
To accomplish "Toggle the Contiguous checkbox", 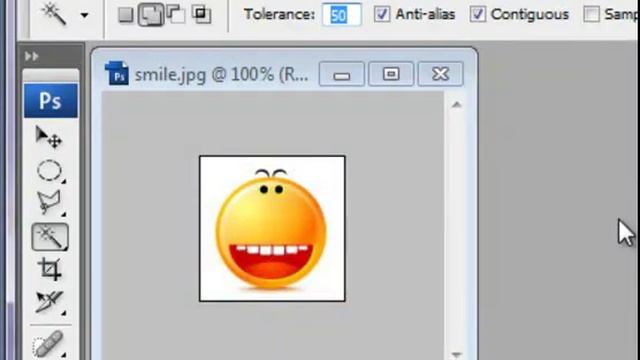I will point(478,14).
